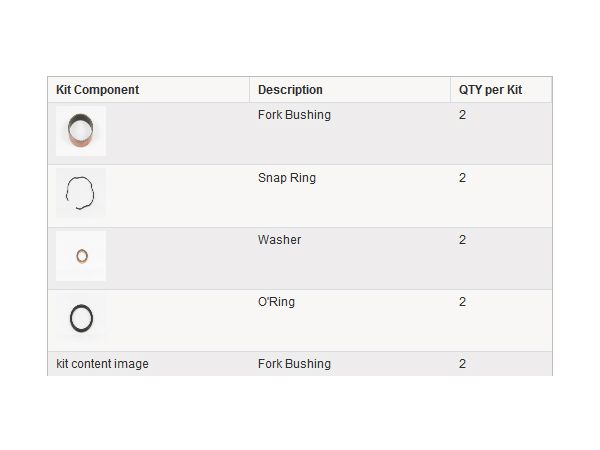Click the quantity 2 in Snap Ring row
Viewport: 600px width, 450px height.
click(x=462, y=178)
